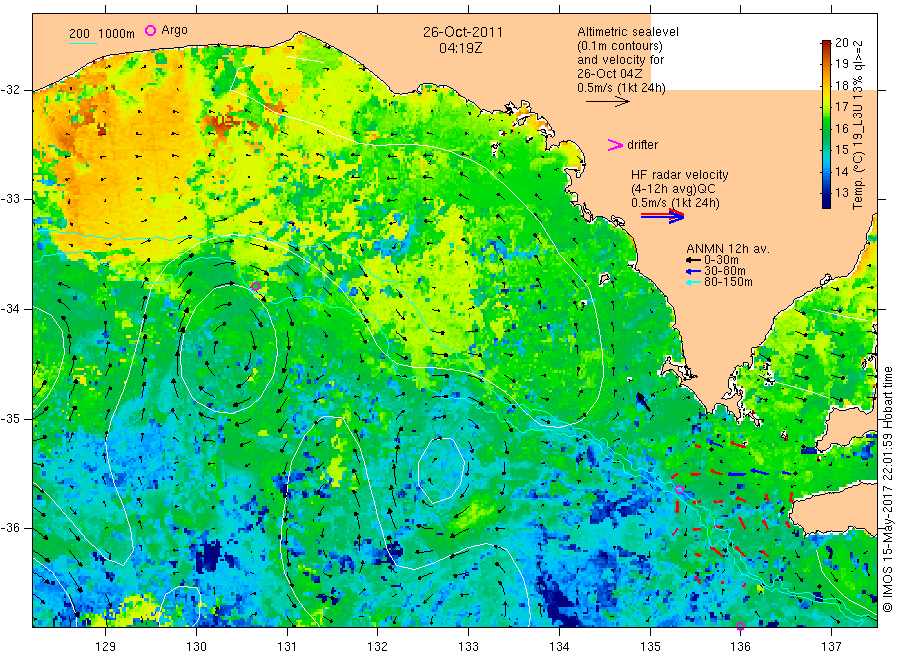Click the "0-30m" depth label
The image size is (900, 660).
(721, 260)
